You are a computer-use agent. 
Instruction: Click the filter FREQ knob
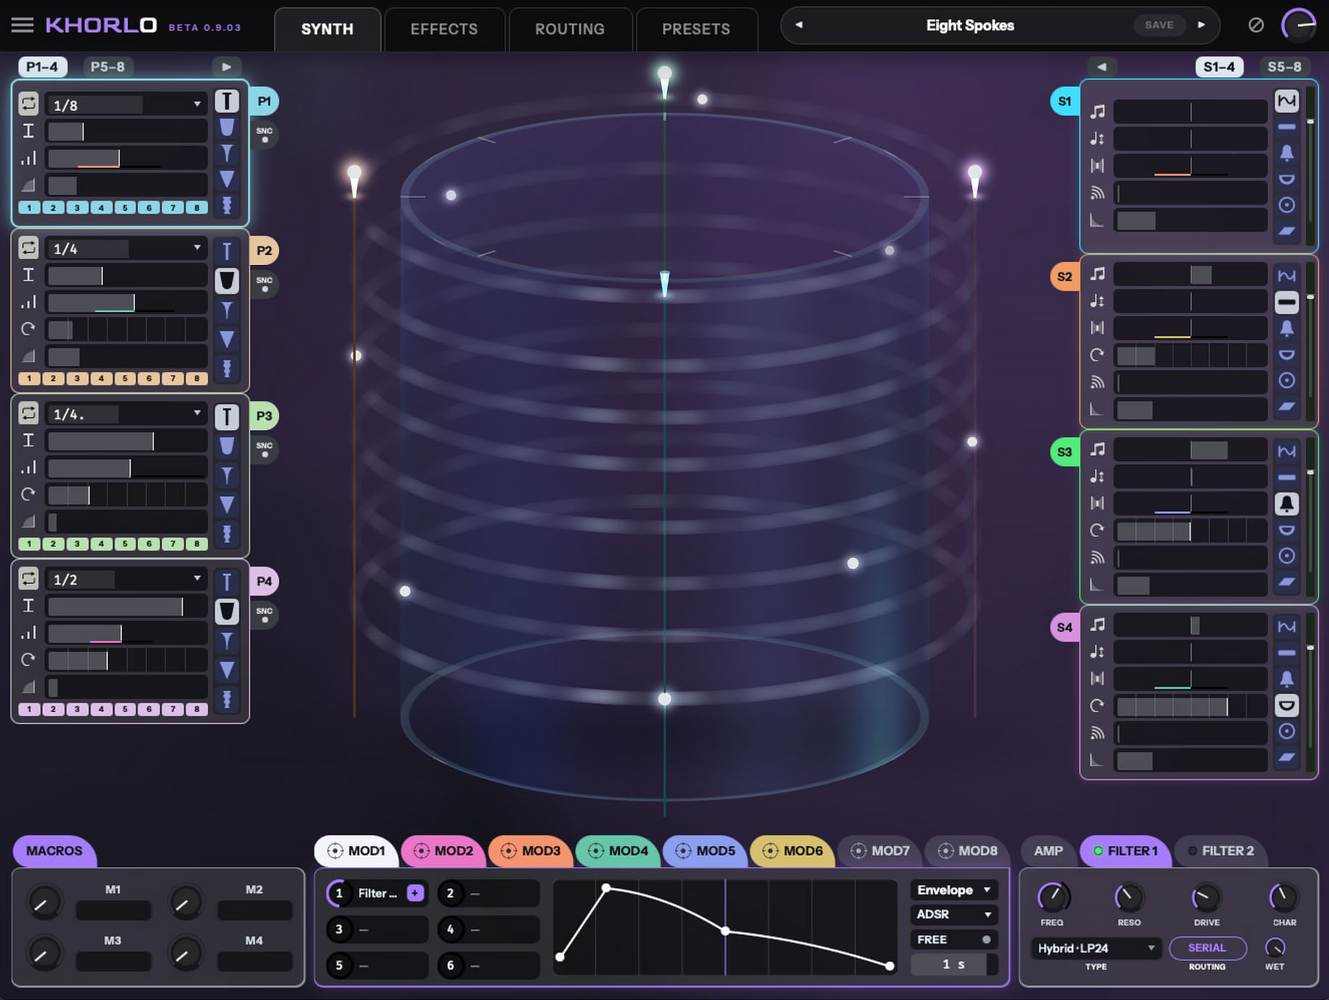tap(1052, 897)
